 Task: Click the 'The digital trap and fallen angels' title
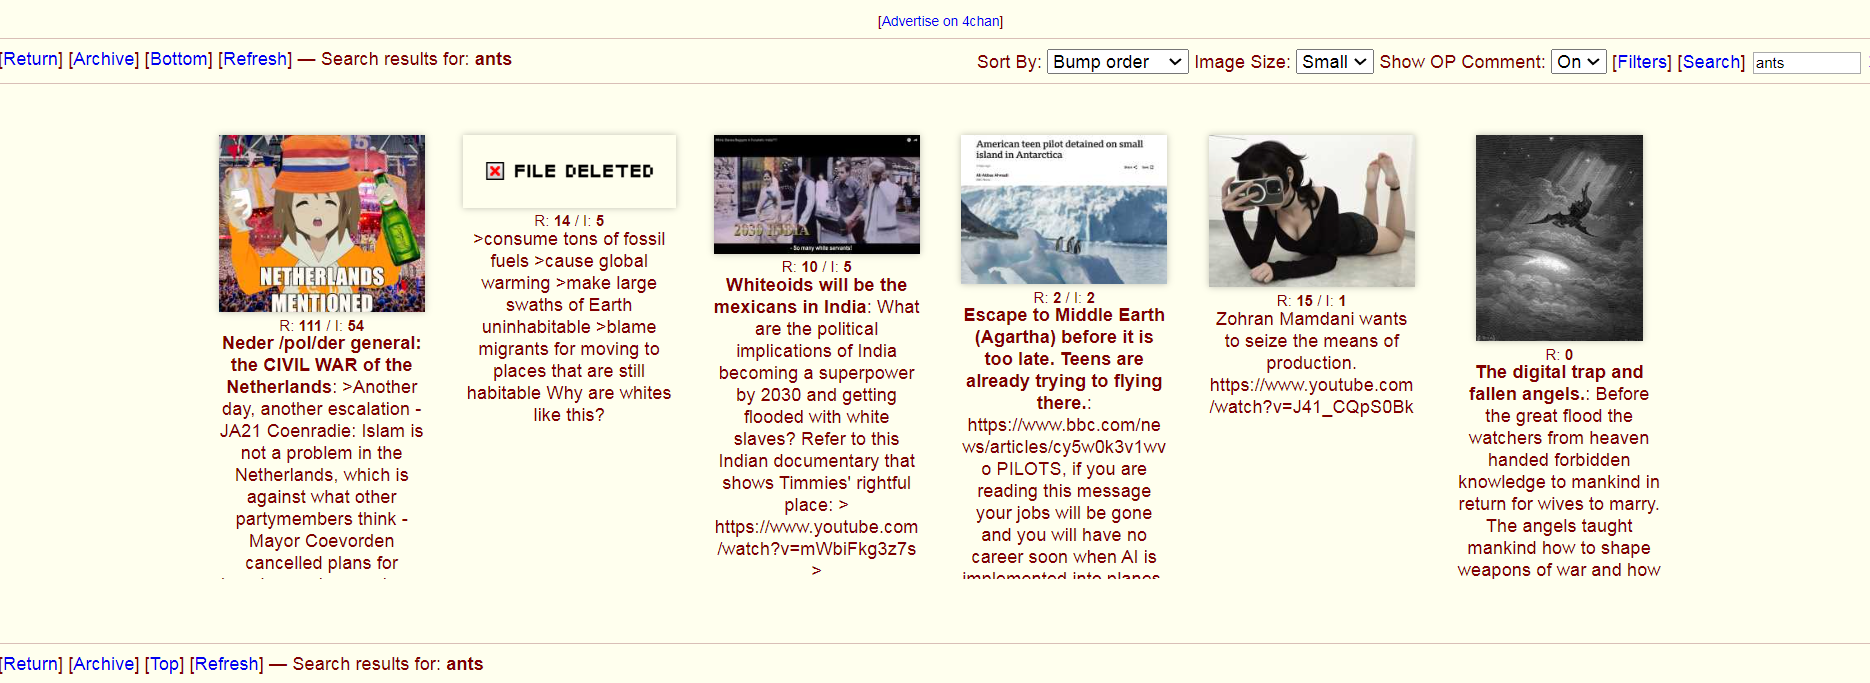1557,383
